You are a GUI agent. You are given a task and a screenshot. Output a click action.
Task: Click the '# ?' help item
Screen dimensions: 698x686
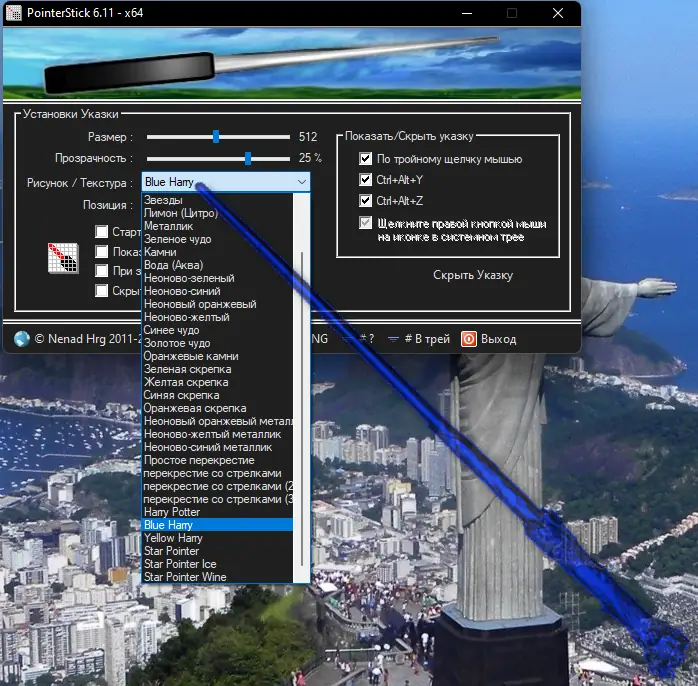click(x=358, y=339)
